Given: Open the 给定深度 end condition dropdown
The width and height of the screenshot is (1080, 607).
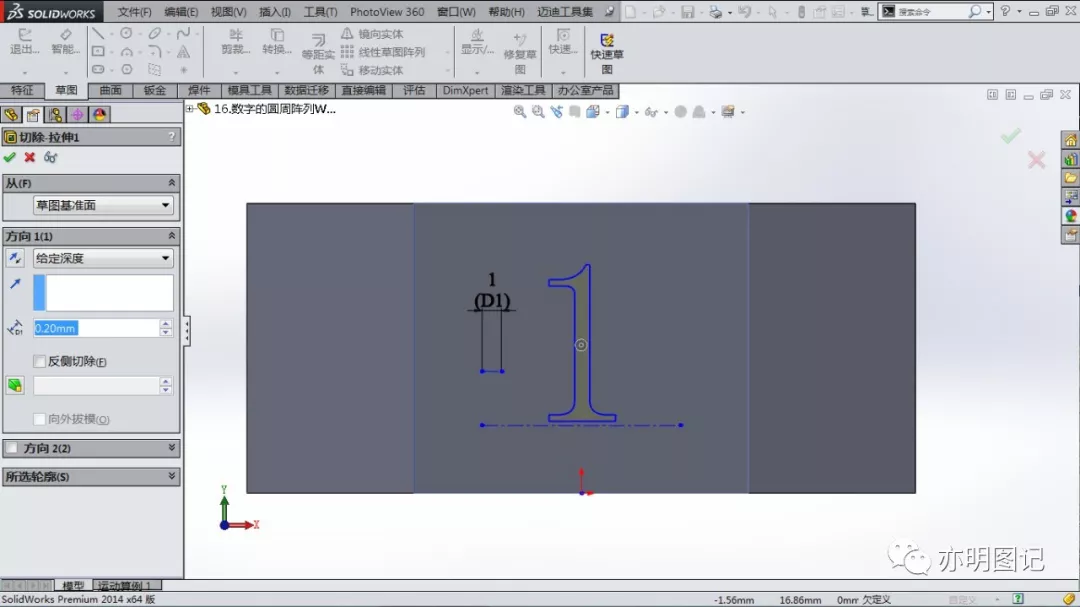Looking at the screenshot, I should (x=103, y=258).
